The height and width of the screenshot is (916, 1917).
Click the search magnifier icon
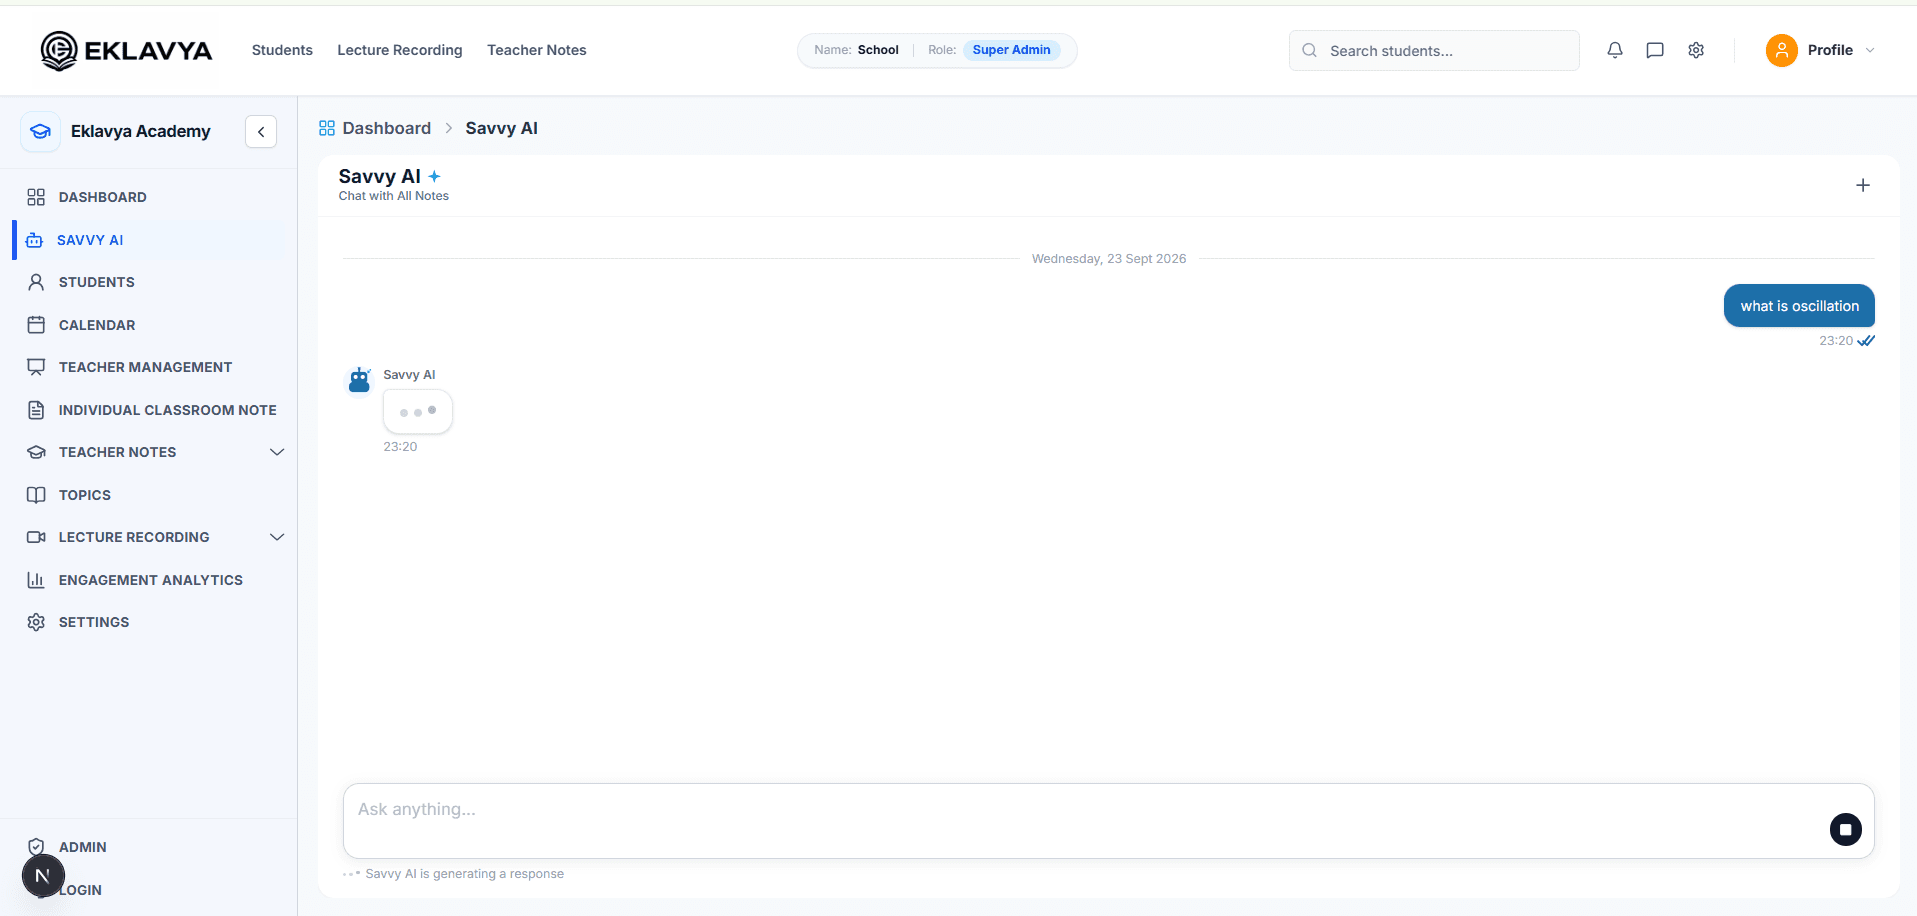pyautogui.click(x=1309, y=50)
